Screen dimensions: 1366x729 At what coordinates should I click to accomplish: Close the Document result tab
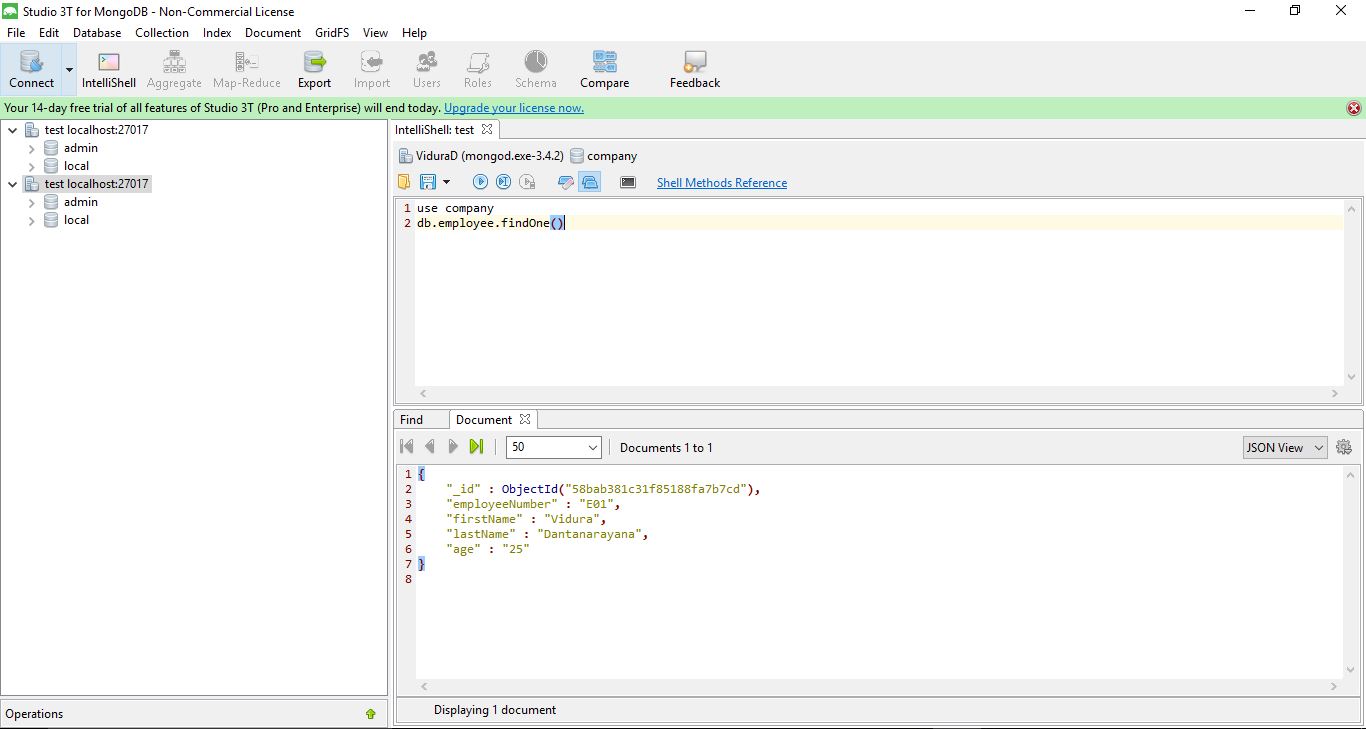(x=525, y=420)
